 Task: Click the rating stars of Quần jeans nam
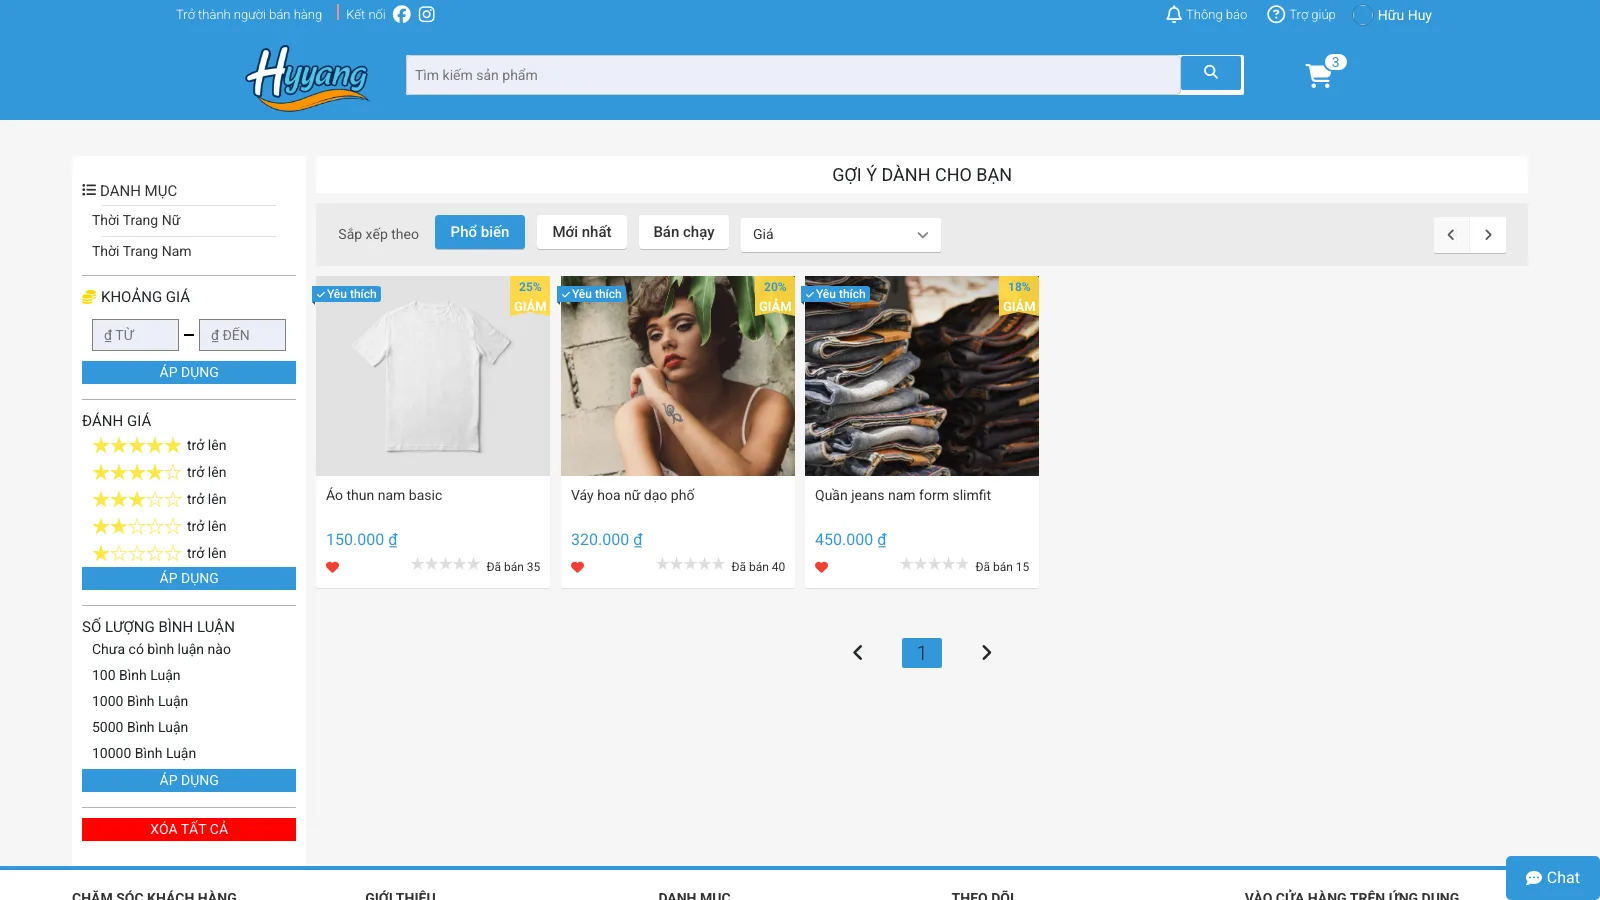[x=934, y=565]
